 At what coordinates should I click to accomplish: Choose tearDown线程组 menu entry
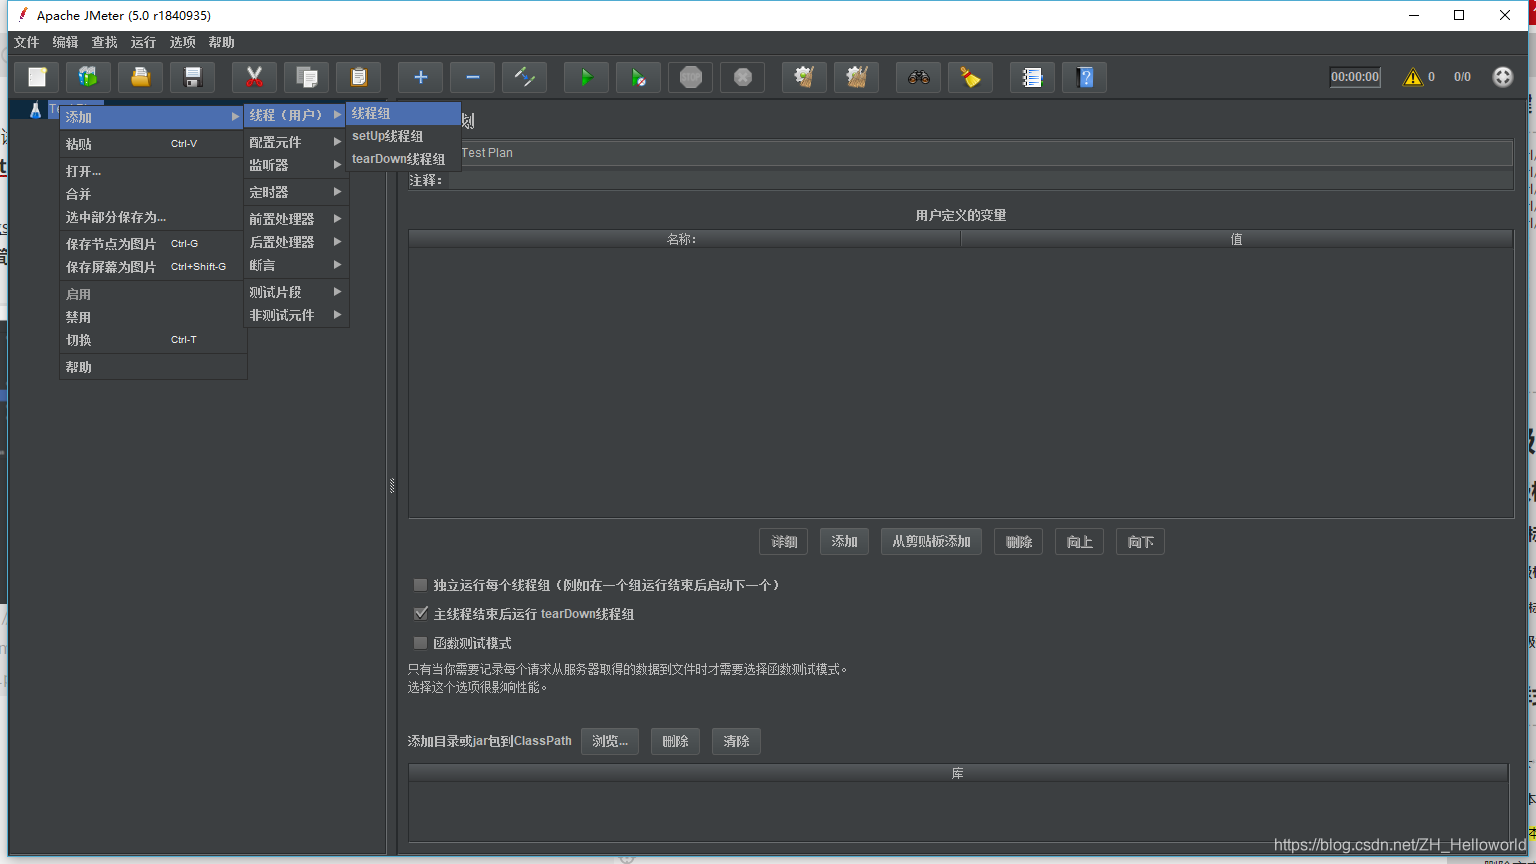[x=403, y=159]
